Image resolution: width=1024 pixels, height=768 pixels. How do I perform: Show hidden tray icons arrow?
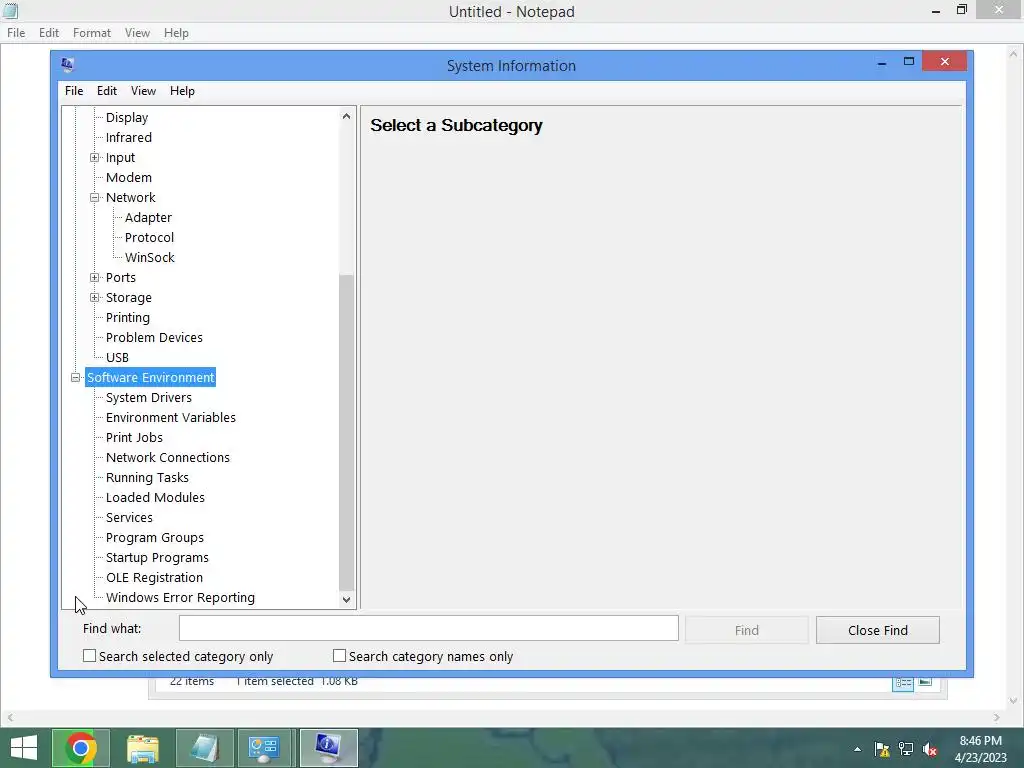click(857, 749)
